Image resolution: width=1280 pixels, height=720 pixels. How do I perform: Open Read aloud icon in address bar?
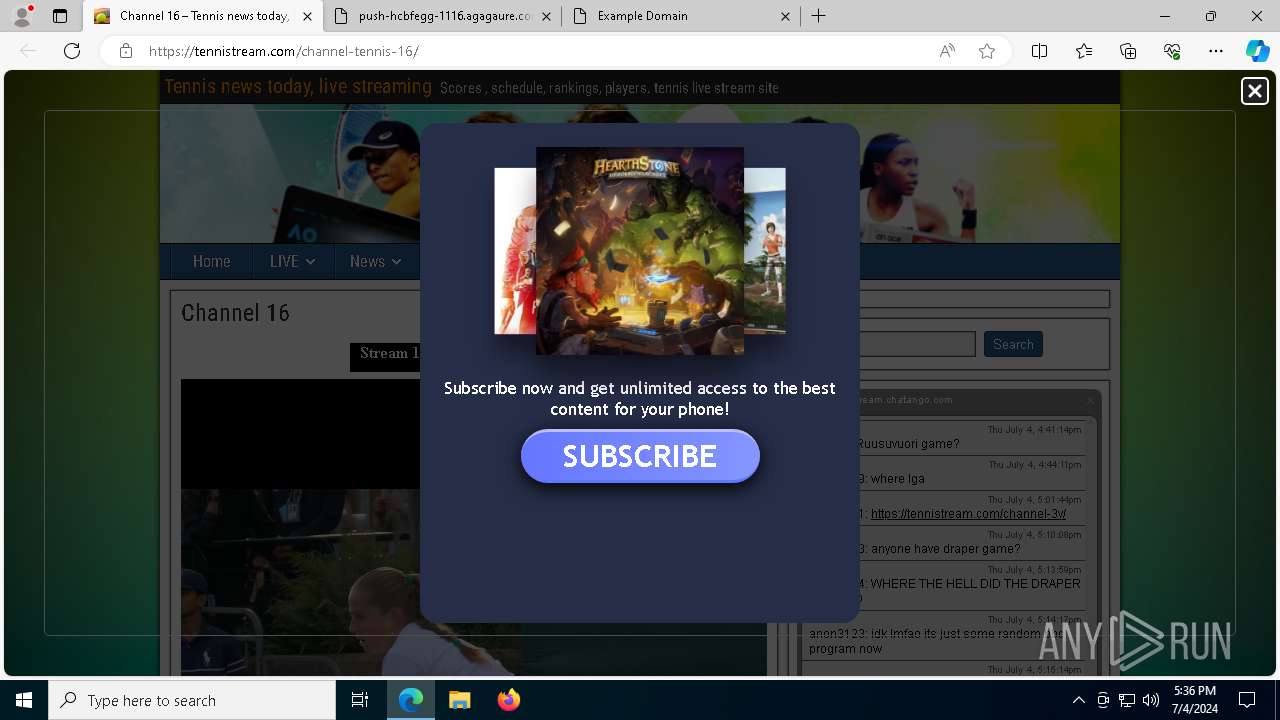pos(947,51)
